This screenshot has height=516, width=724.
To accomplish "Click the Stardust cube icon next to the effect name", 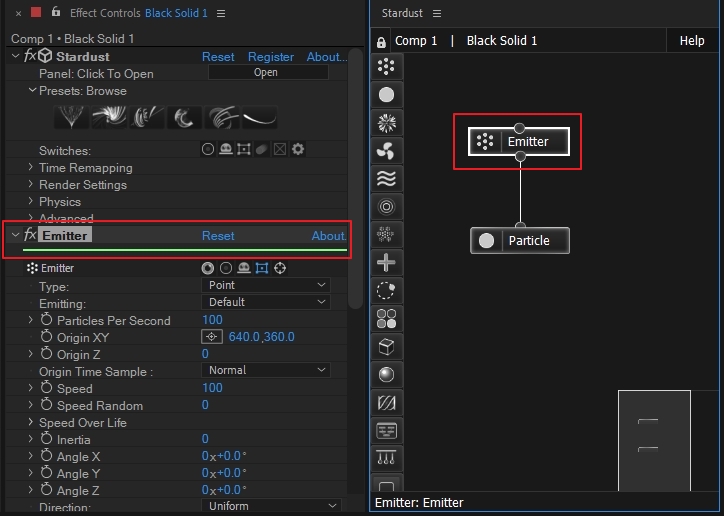I will click(45, 56).
